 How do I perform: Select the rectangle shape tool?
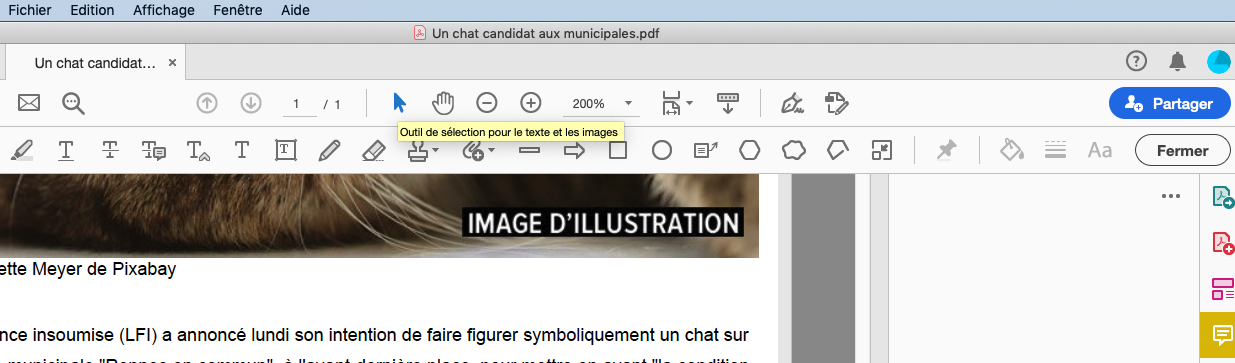pos(618,150)
